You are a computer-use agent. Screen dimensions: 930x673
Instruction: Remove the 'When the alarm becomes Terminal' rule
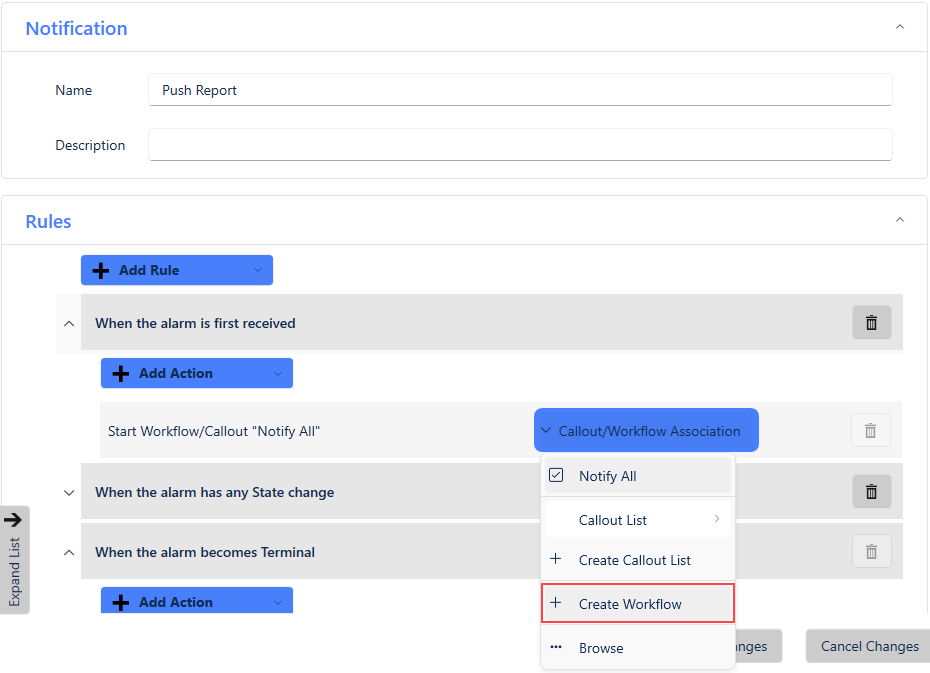tap(871, 551)
